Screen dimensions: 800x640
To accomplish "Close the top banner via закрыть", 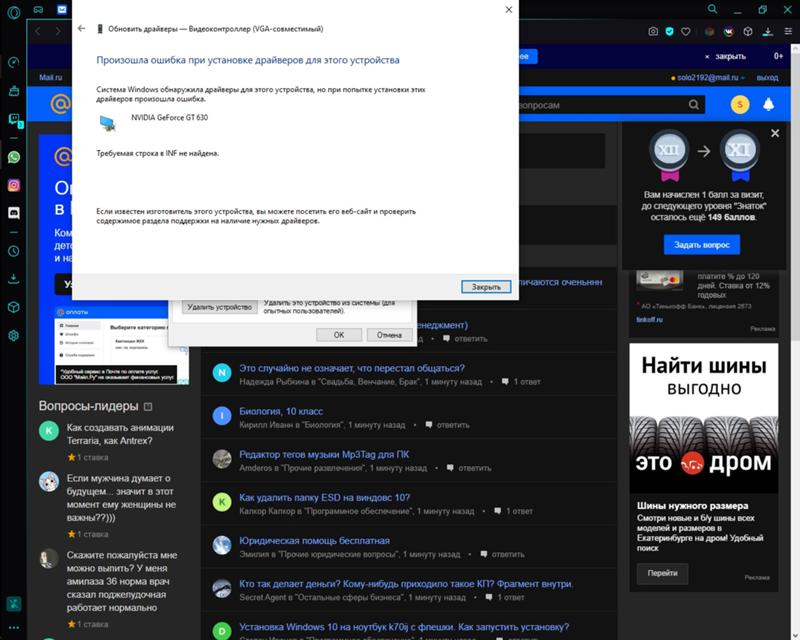I will pyautogui.click(x=725, y=56).
